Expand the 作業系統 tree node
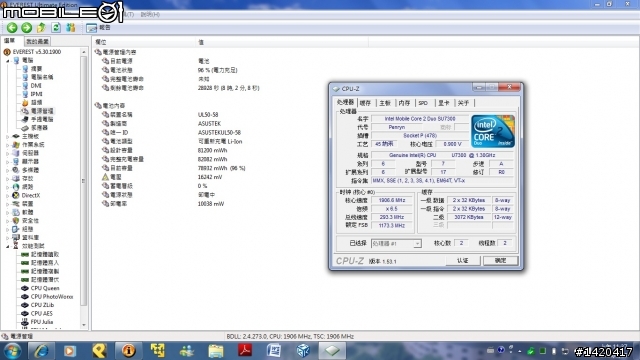640x360 pixels. pyautogui.click(x=7, y=144)
